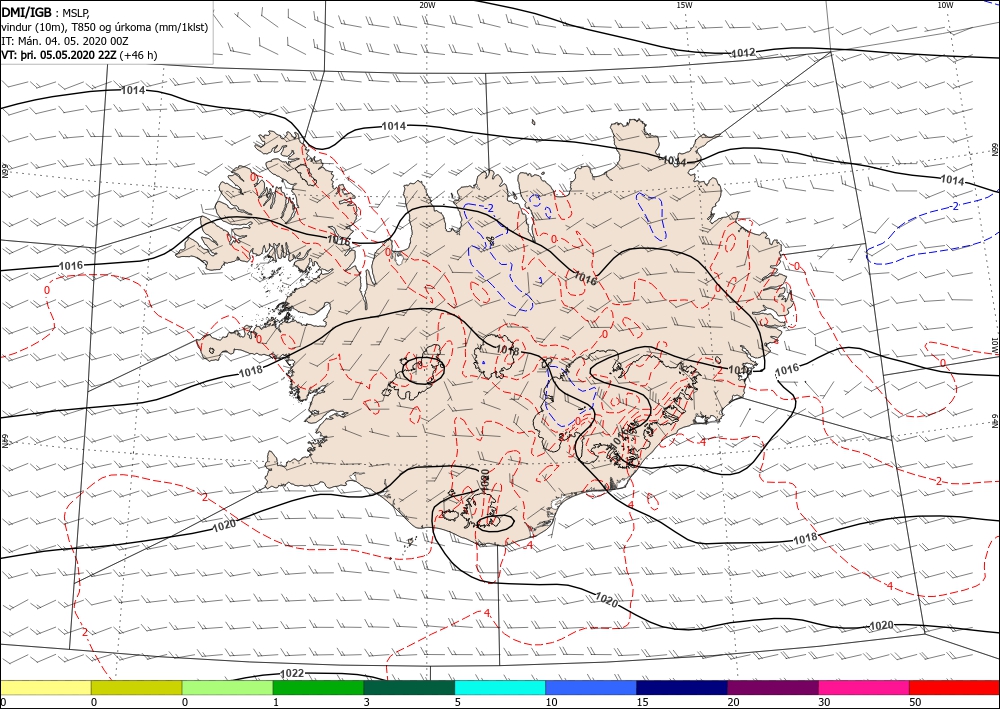The width and height of the screenshot is (1000, 709).
Task: Click the legend value '1'
Action: (x=276, y=703)
